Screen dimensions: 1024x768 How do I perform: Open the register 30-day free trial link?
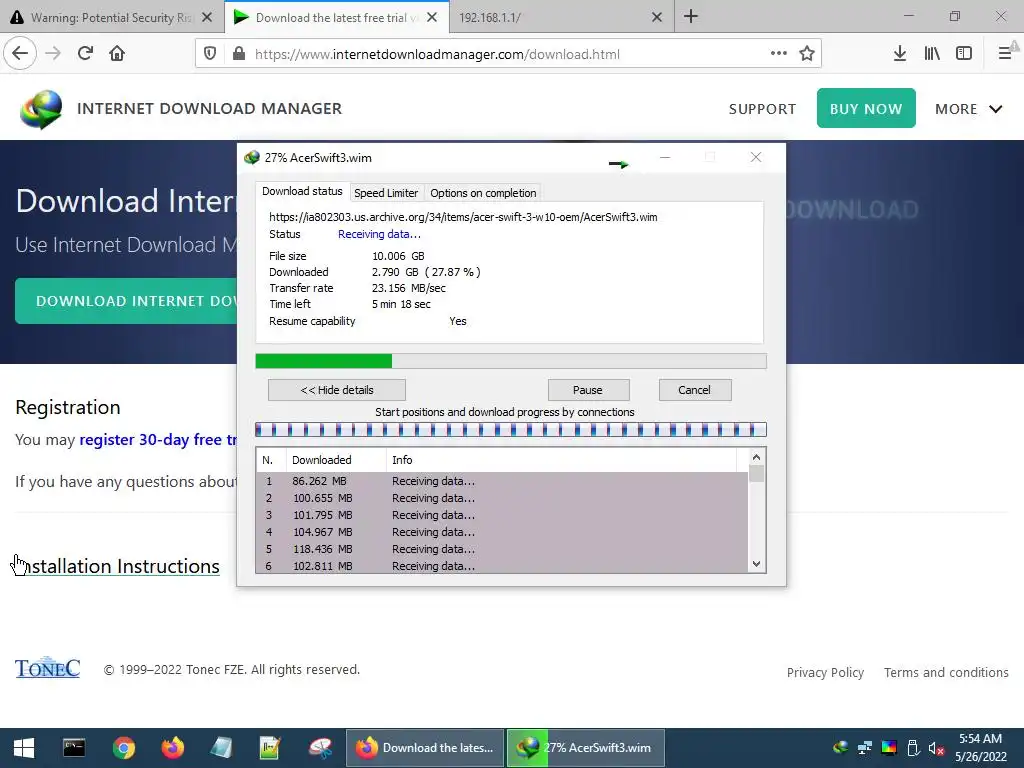(158, 440)
